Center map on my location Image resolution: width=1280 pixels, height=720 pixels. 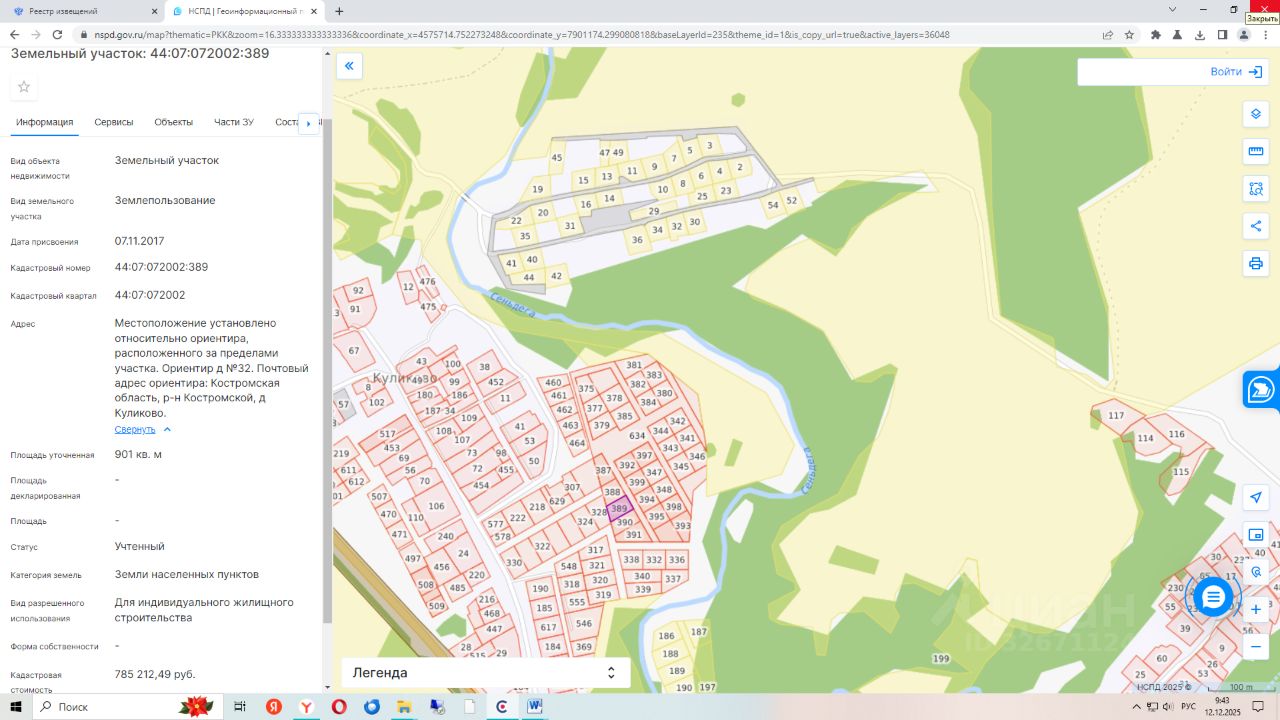[x=1256, y=498]
